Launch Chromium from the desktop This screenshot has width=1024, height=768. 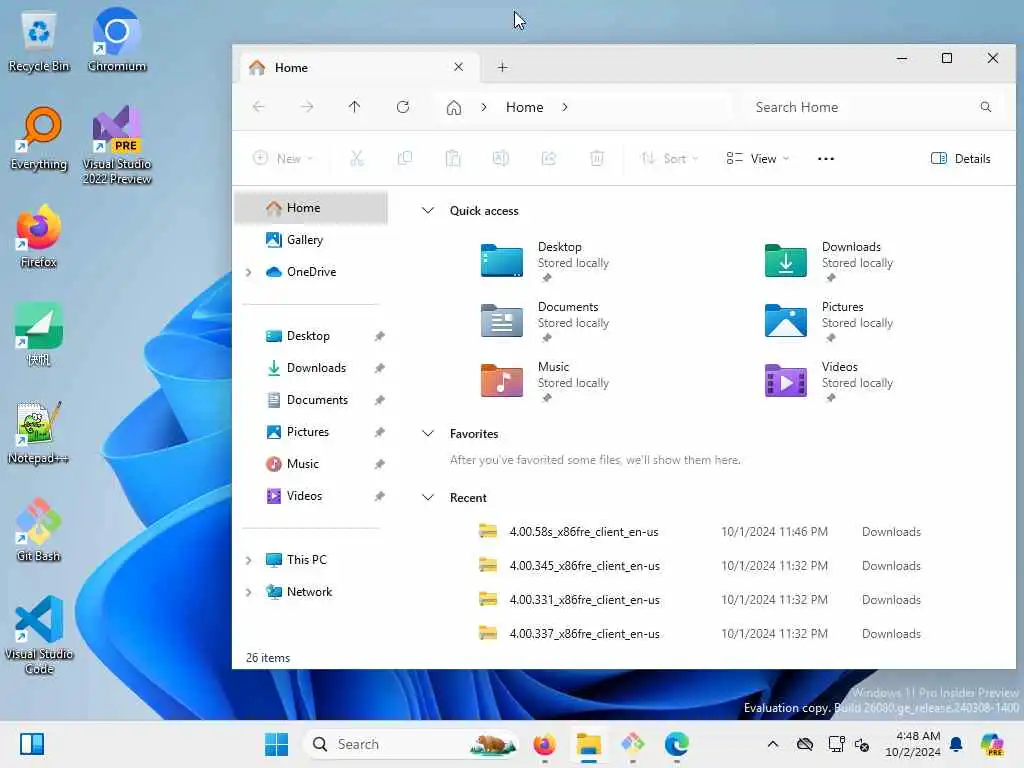(117, 40)
